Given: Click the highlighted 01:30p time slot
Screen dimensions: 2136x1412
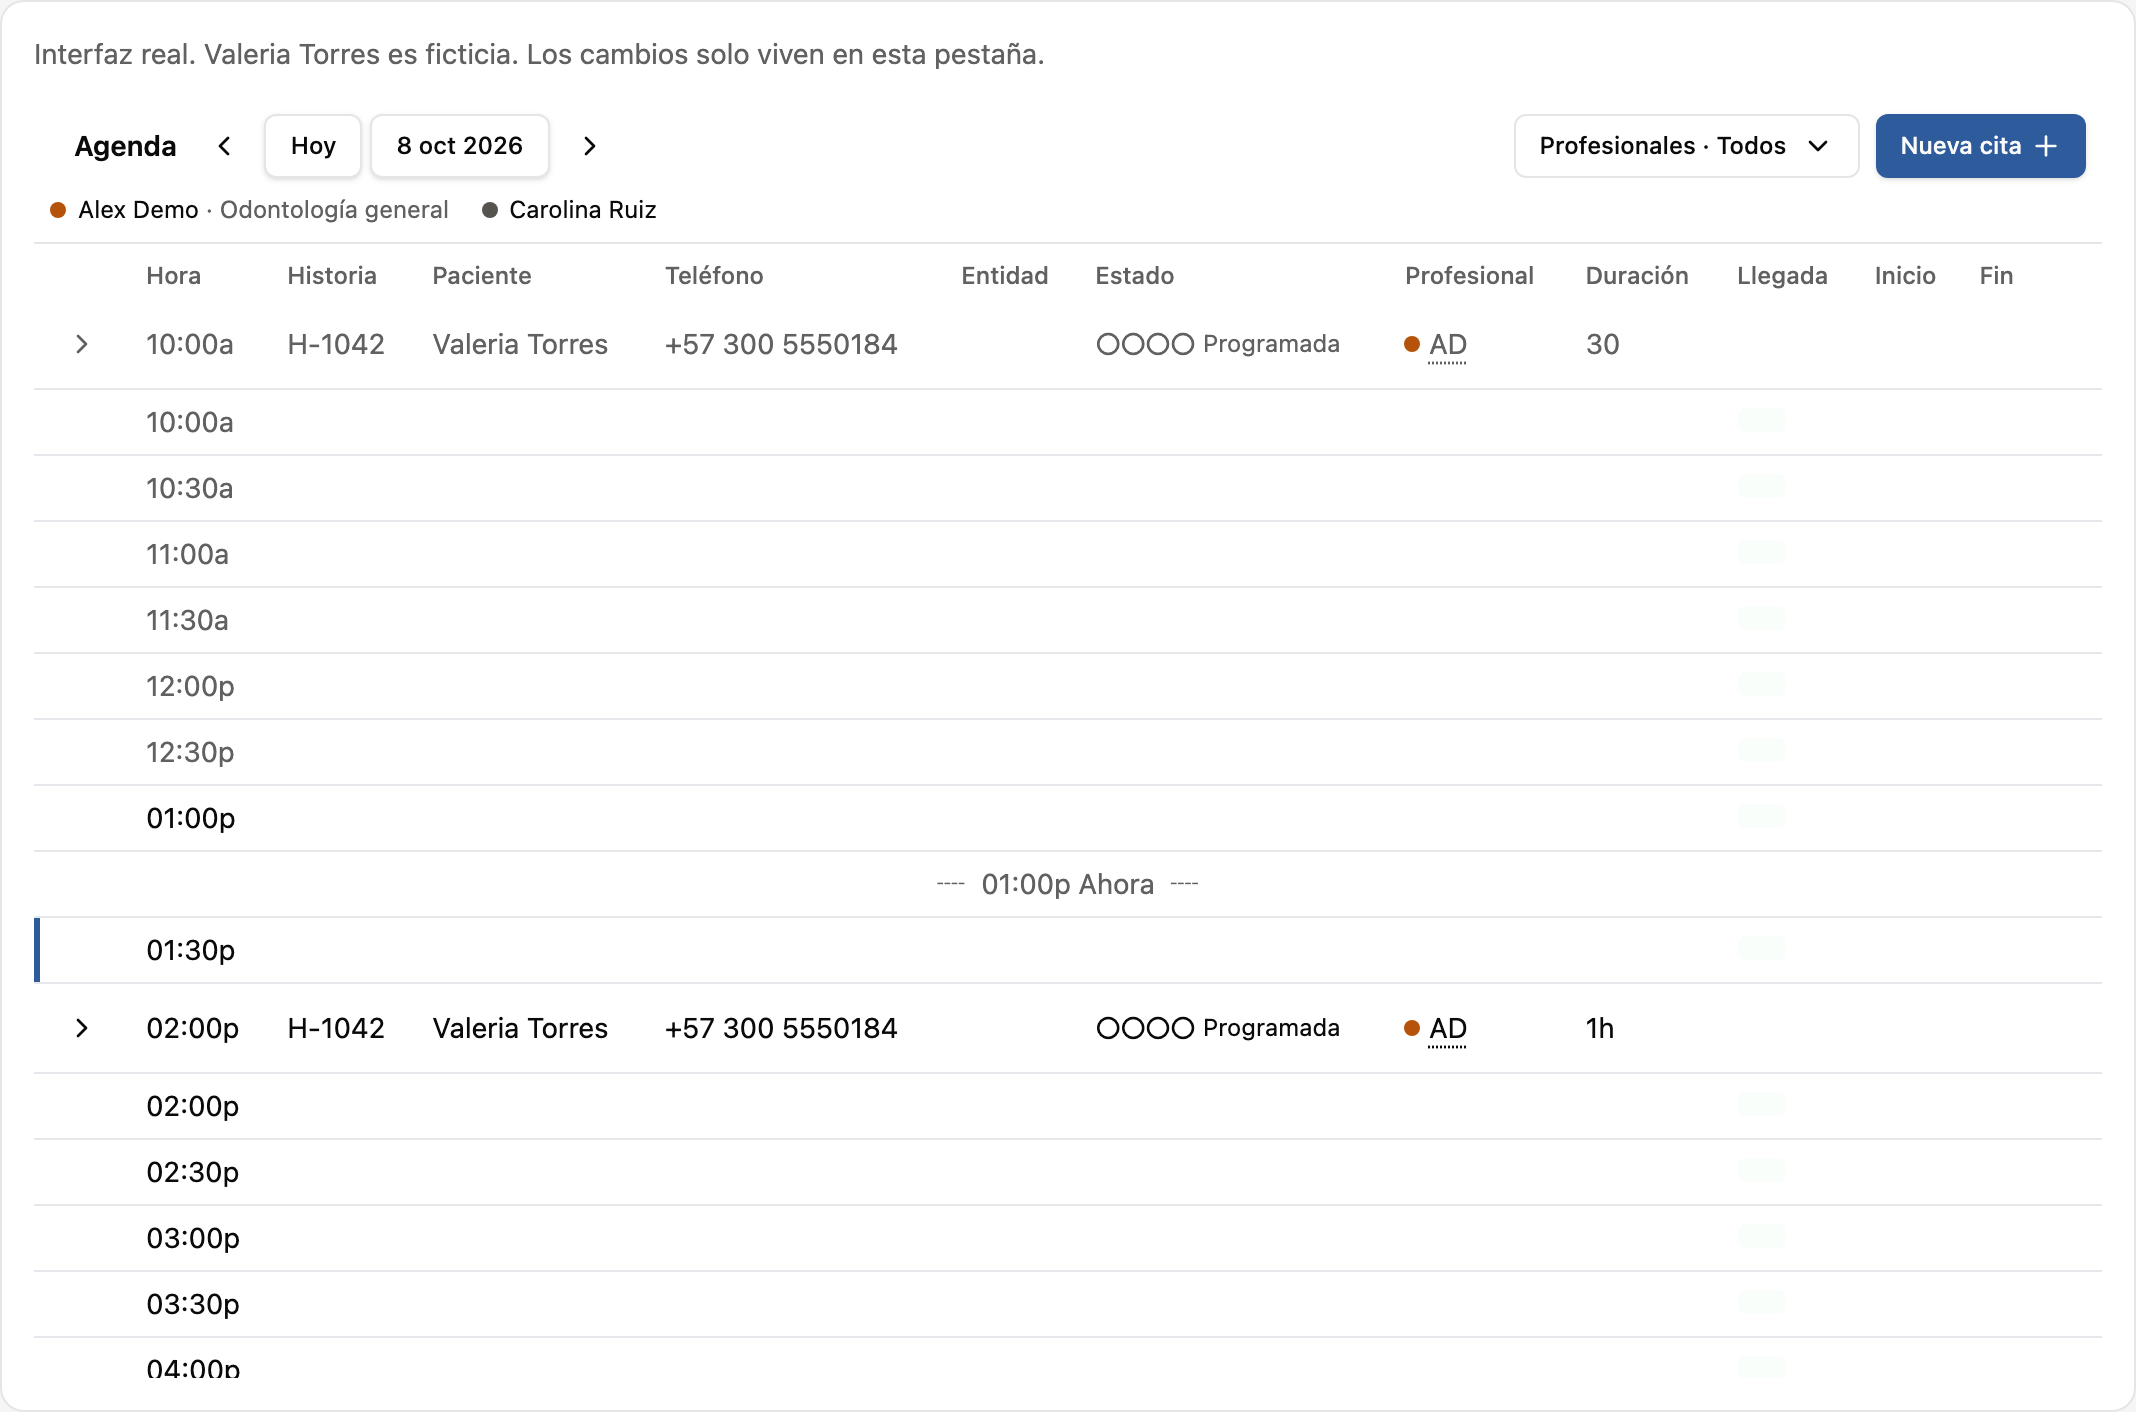Looking at the screenshot, I should pyautogui.click(x=1068, y=950).
